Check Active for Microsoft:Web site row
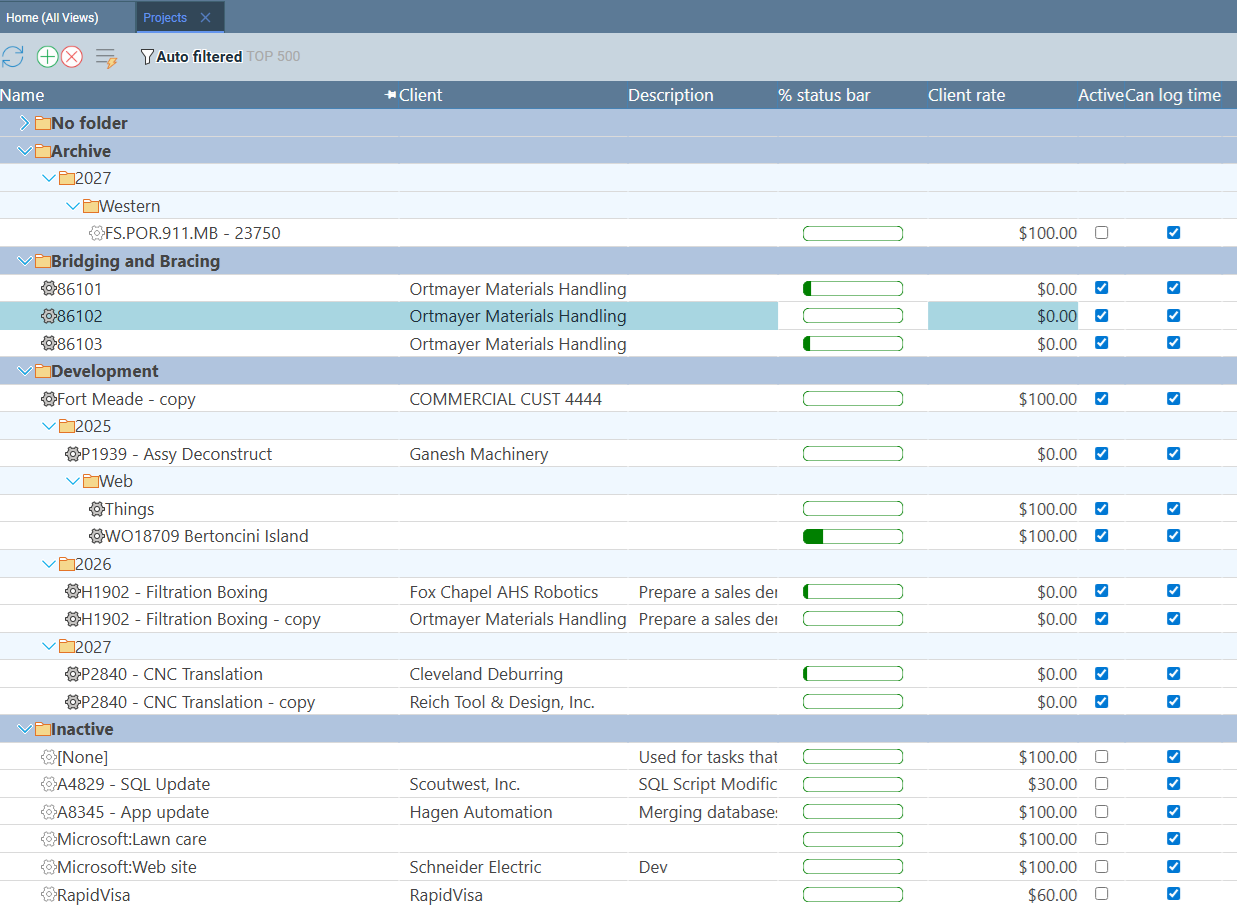 click(x=1101, y=866)
